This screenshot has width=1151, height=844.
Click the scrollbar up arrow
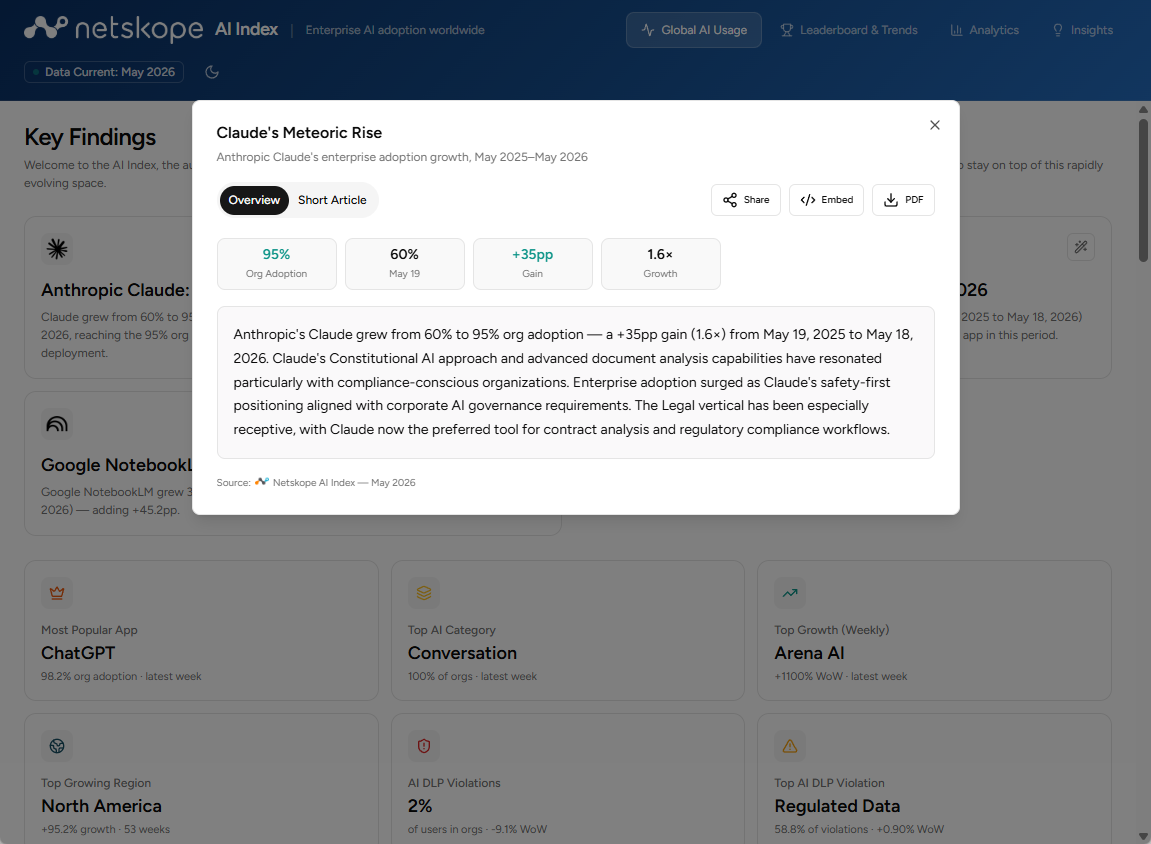(x=1143, y=109)
